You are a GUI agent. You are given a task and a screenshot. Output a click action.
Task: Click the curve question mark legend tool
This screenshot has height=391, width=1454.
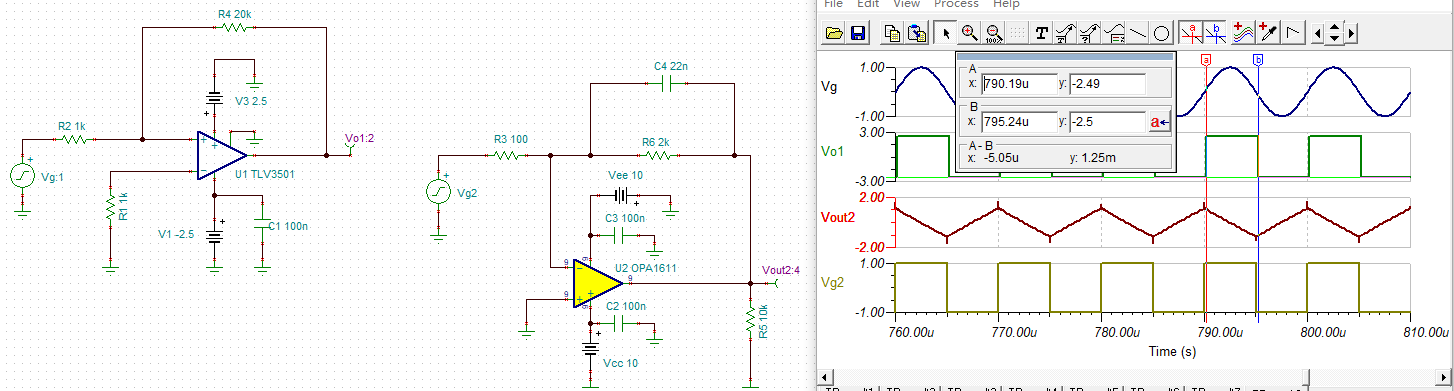1090,33
